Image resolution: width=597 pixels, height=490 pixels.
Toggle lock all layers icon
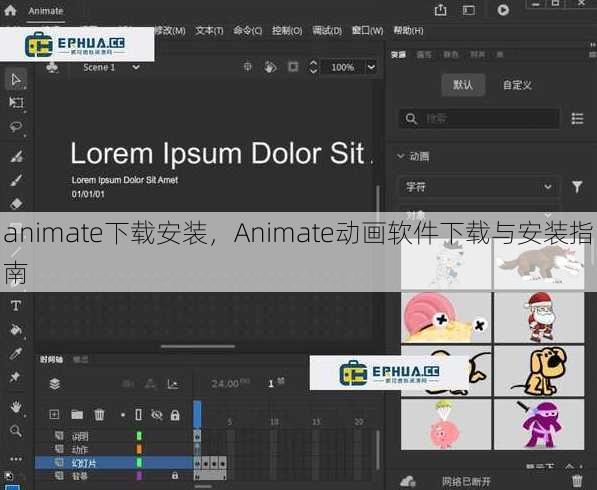175,415
